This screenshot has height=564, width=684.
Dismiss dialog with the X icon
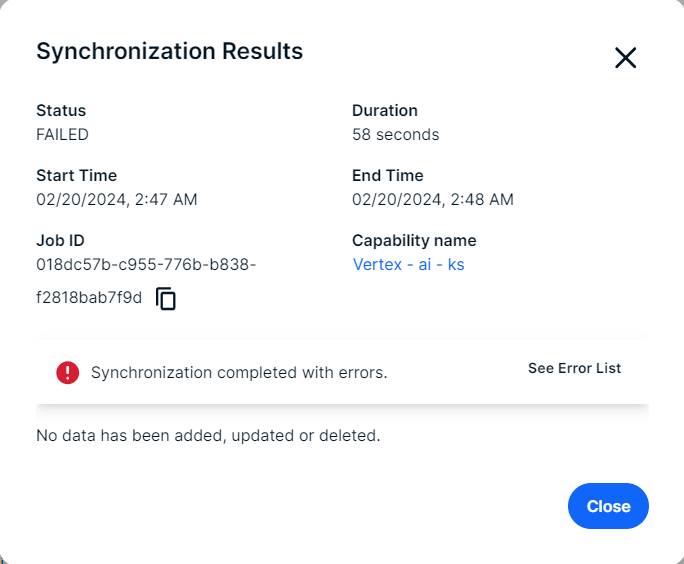point(625,58)
